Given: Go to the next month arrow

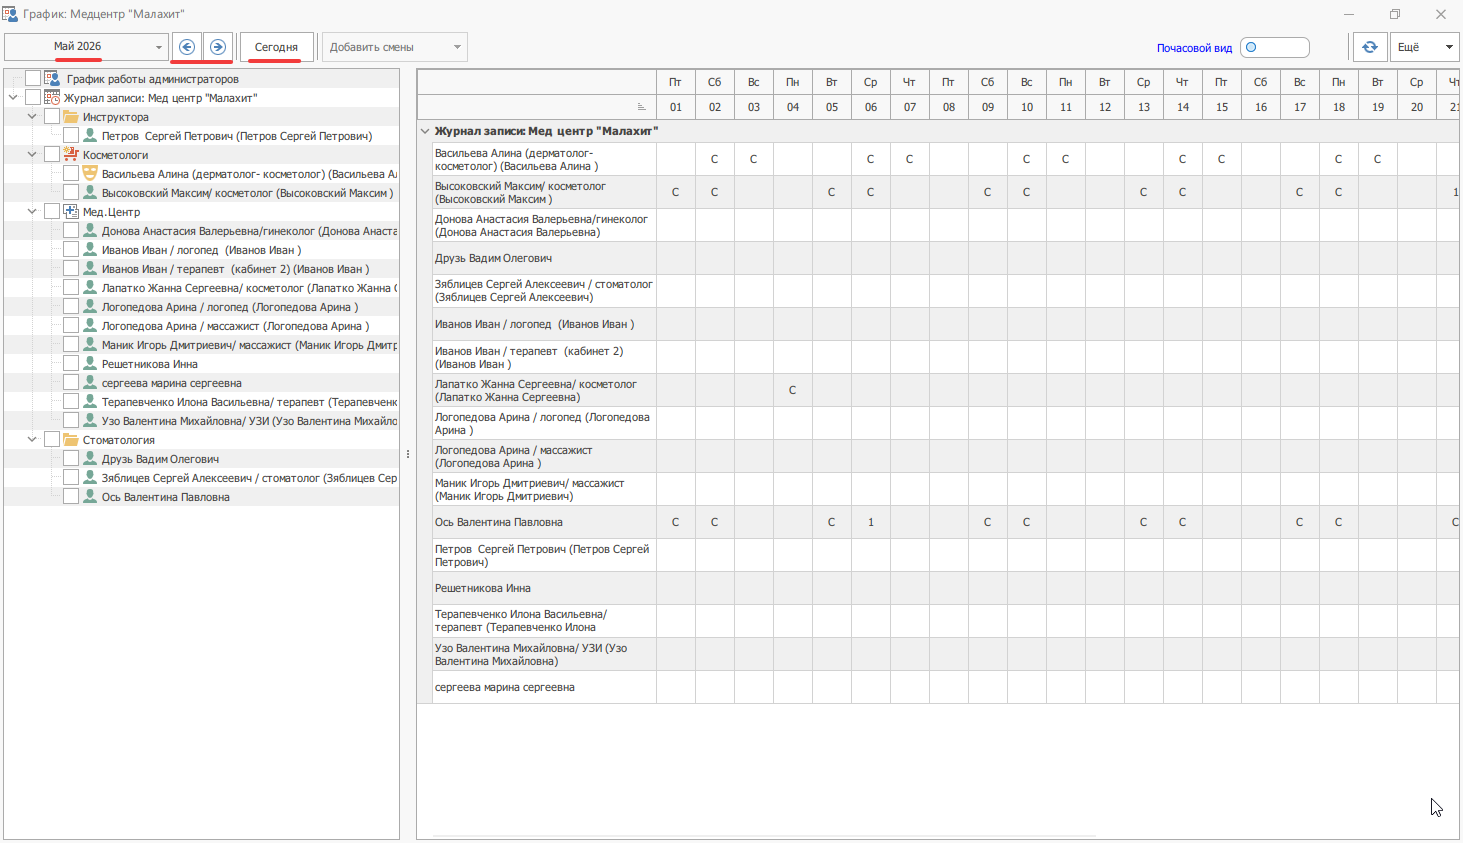Looking at the screenshot, I should point(218,47).
